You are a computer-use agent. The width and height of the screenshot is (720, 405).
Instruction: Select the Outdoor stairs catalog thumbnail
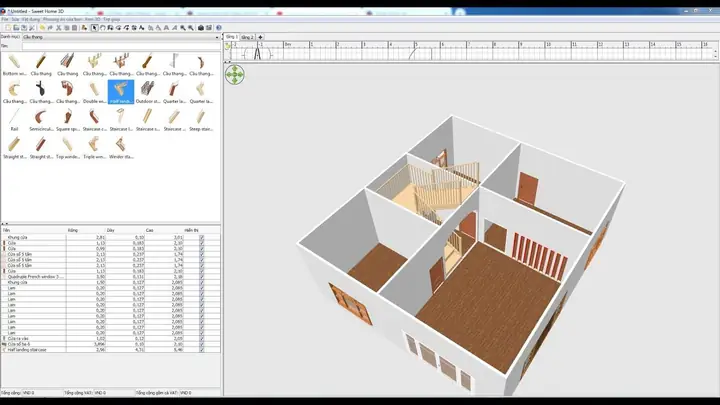tap(147, 92)
